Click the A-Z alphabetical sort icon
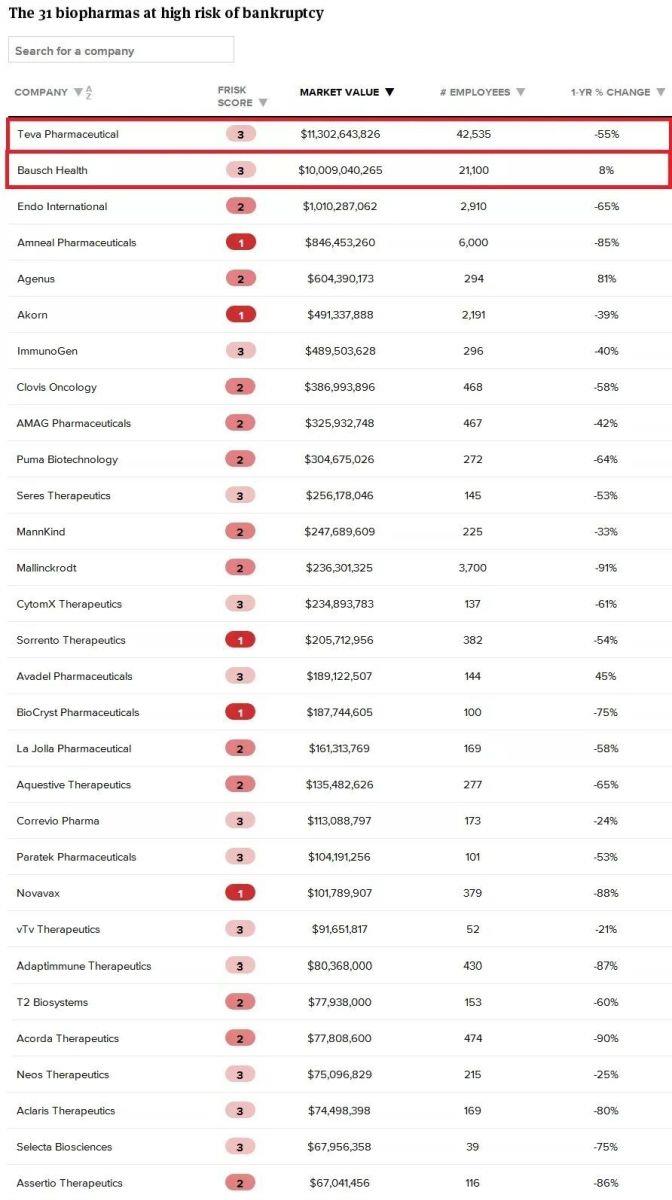This screenshot has width=672, height=1200. (89, 93)
